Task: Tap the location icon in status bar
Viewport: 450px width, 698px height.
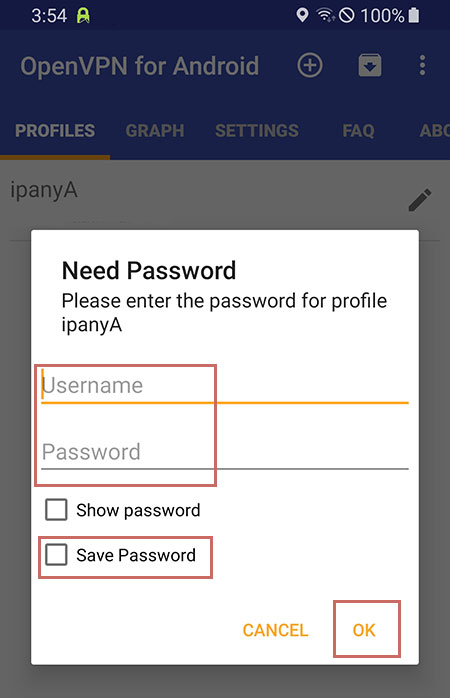Action: [x=302, y=16]
